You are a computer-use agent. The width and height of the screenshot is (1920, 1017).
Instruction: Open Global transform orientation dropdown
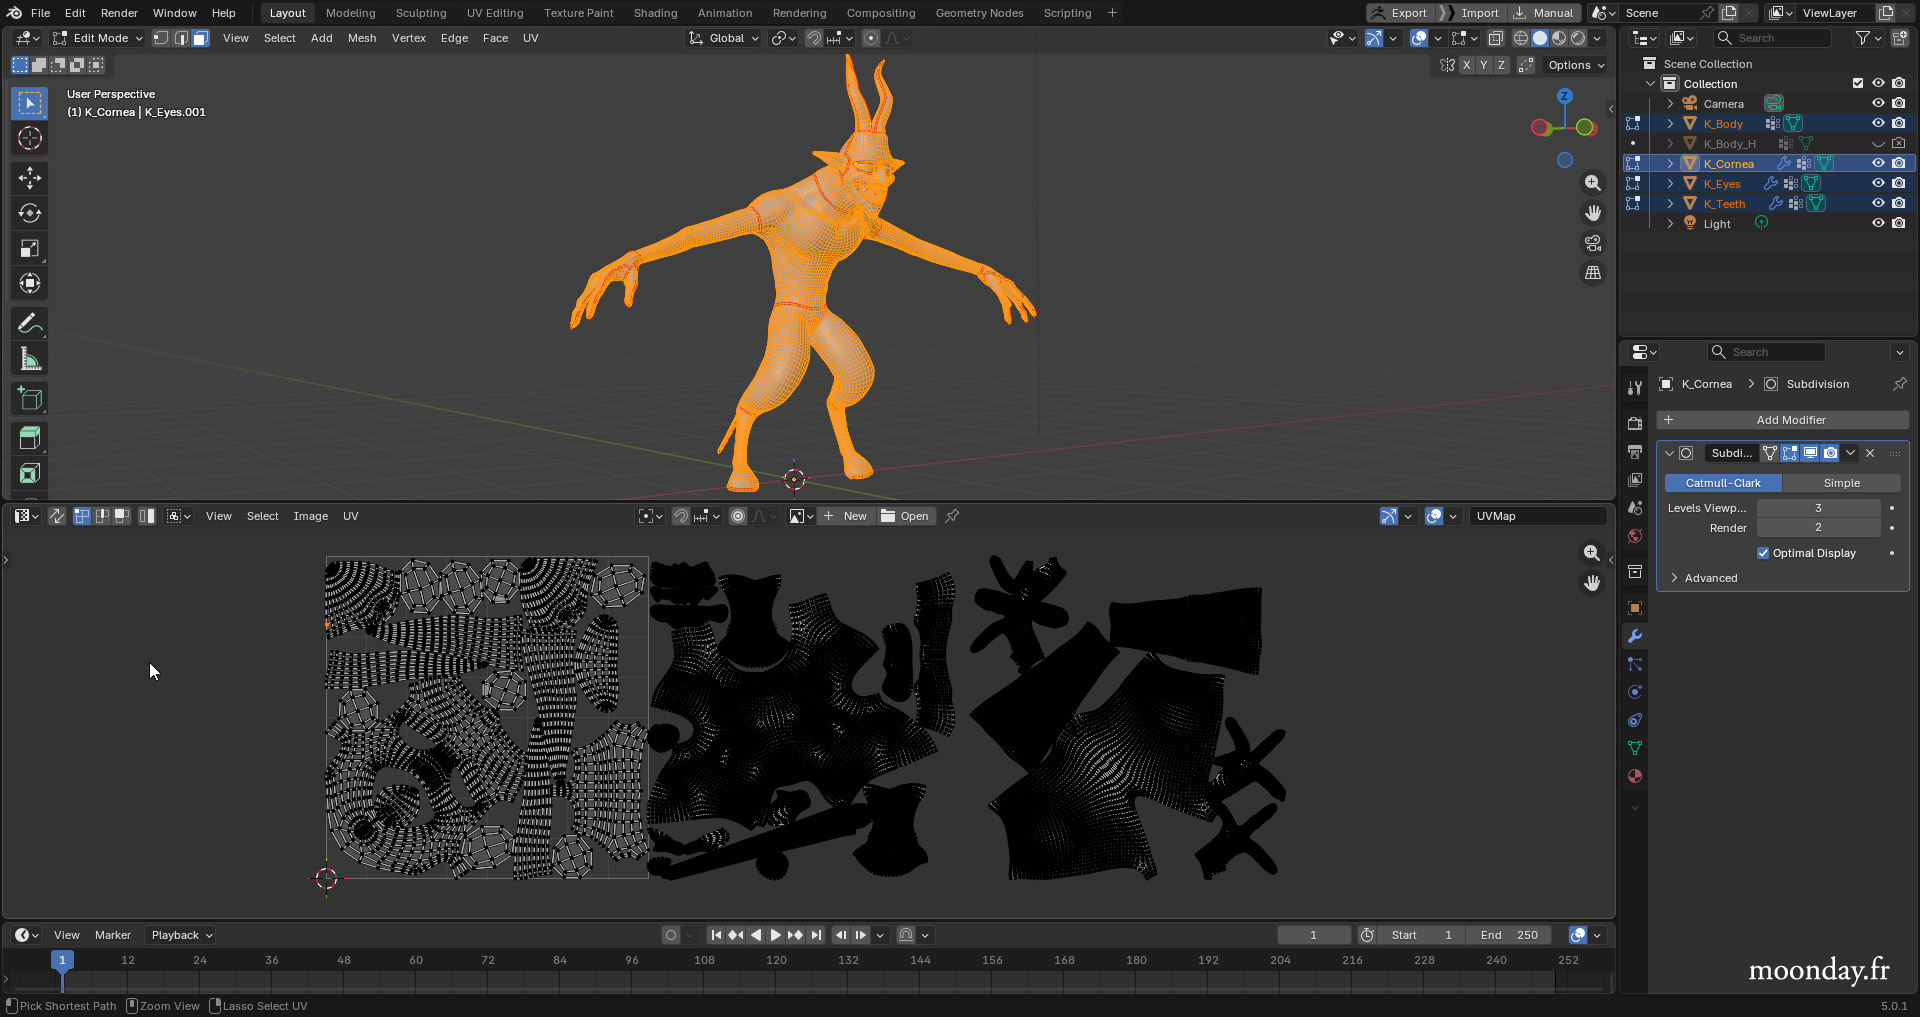724,38
